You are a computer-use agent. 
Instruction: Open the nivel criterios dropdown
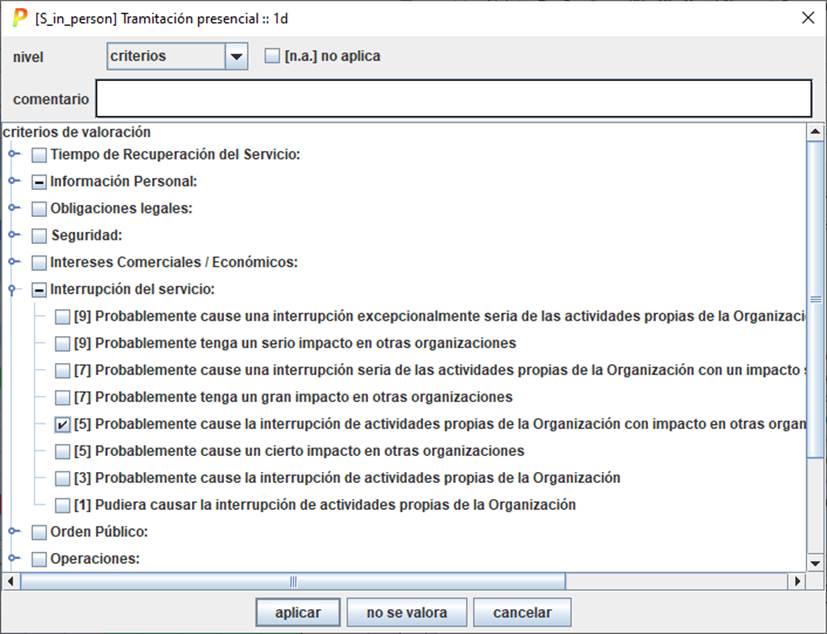(236, 57)
